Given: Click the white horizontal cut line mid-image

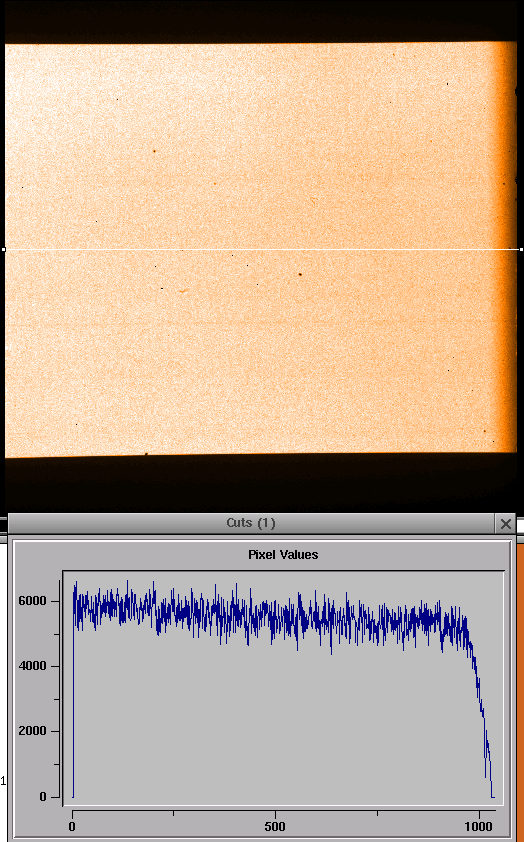Looking at the screenshot, I should point(263,249).
